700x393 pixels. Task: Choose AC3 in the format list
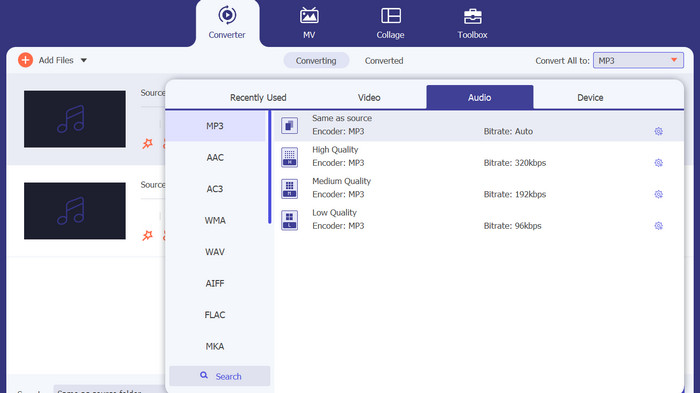pyautogui.click(x=215, y=189)
